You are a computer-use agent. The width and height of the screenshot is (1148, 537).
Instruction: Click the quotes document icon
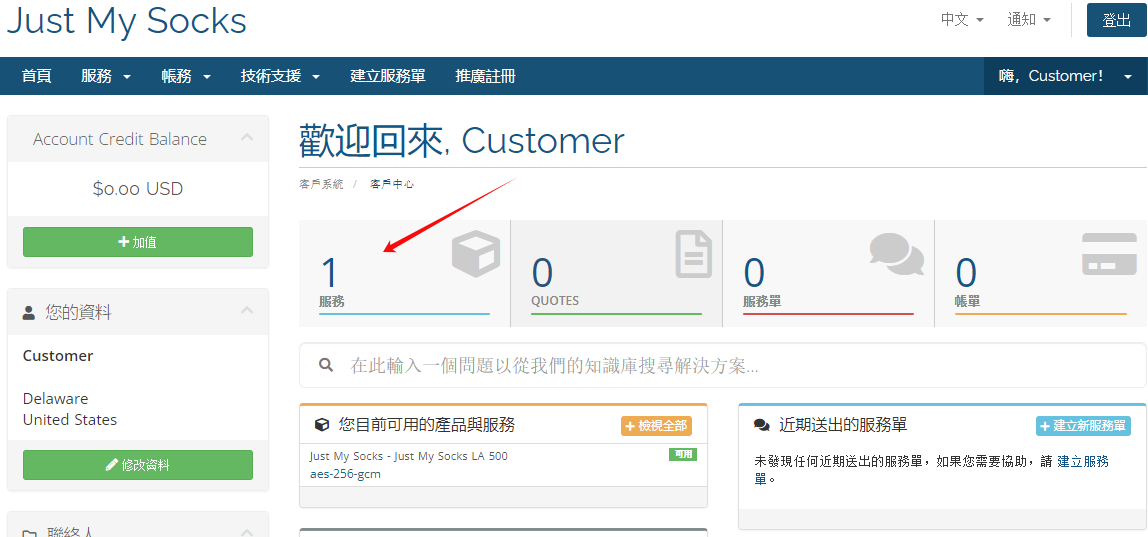point(693,253)
